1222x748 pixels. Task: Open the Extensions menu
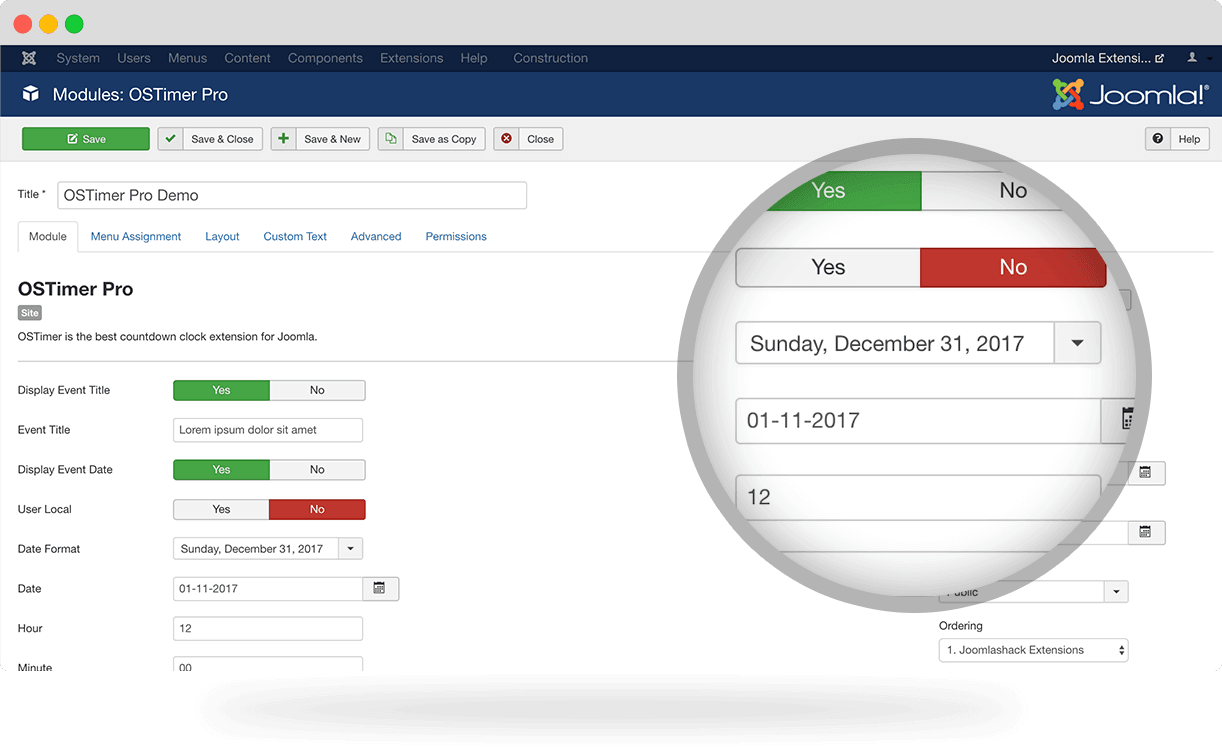point(411,58)
